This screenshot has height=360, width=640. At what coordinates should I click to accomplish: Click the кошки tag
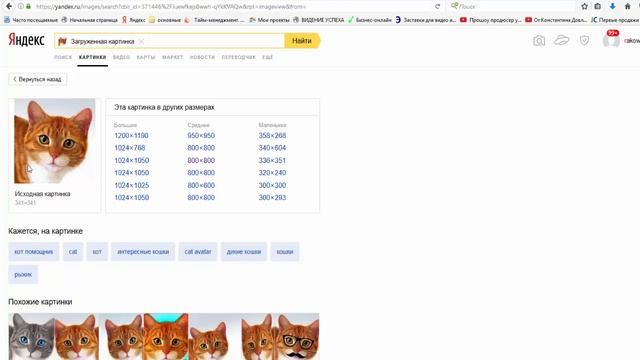pos(284,252)
